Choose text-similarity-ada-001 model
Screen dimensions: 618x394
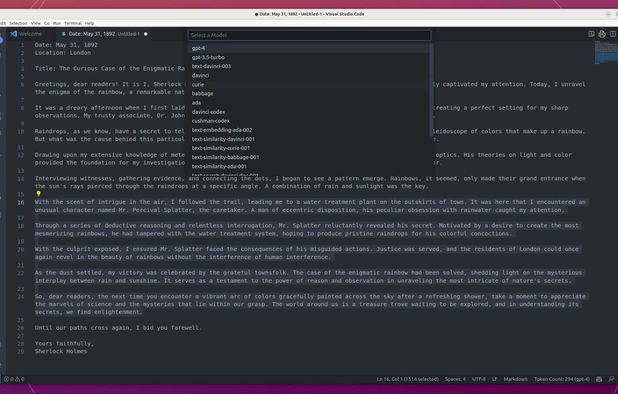pyautogui.click(x=309, y=166)
